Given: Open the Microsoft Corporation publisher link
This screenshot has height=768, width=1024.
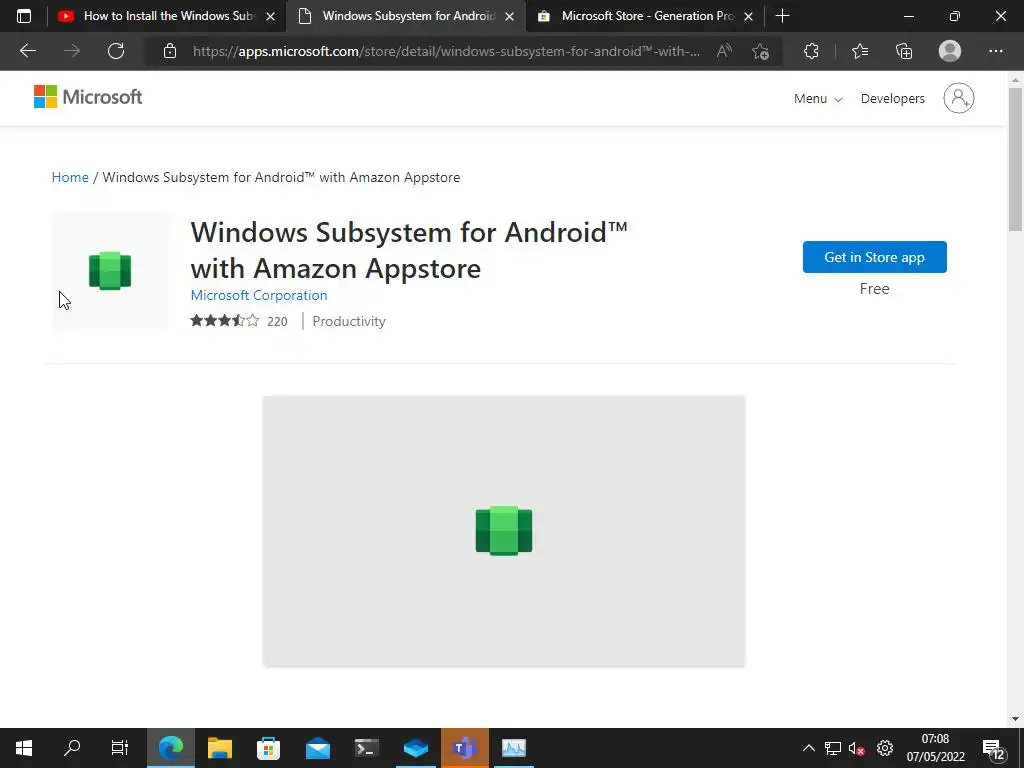Looking at the screenshot, I should coord(259,295).
